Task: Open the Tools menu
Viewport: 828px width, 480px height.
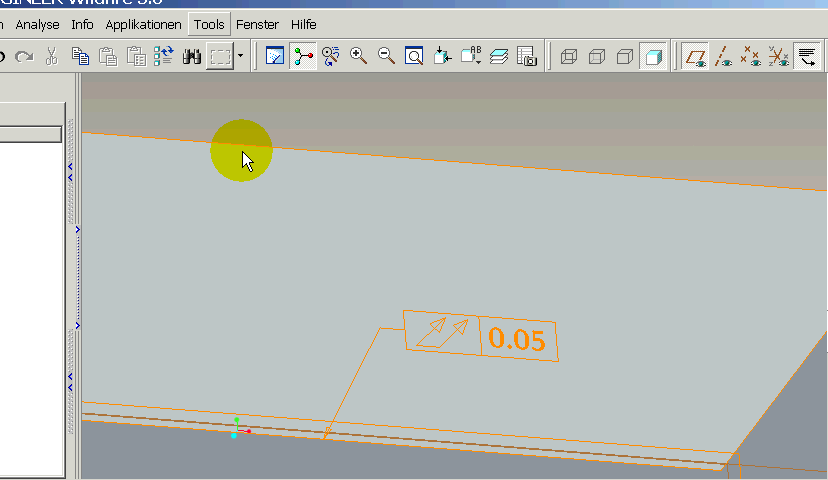Action: click(209, 24)
